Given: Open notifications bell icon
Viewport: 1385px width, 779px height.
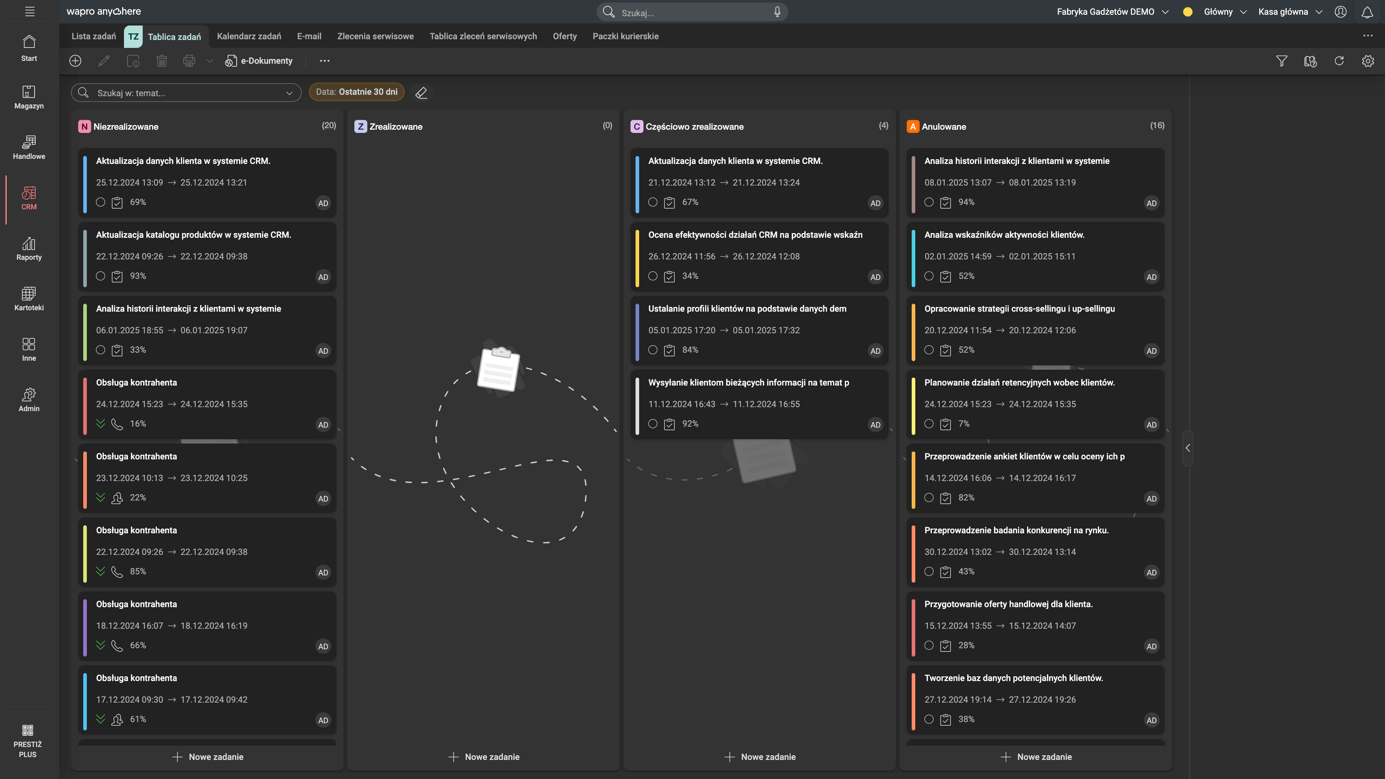Looking at the screenshot, I should click(x=1367, y=12).
